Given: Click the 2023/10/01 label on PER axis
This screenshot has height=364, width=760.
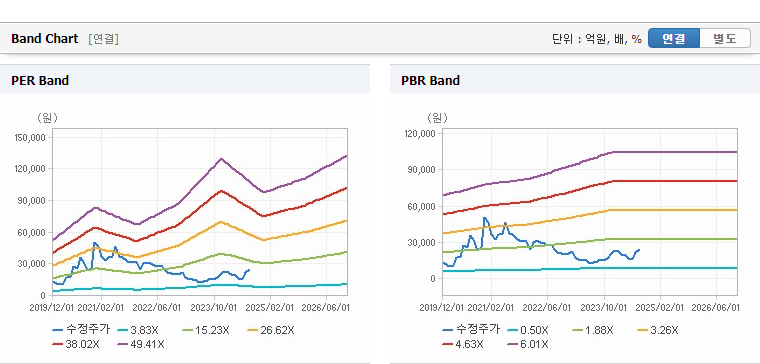Looking at the screenshot, I should (213, 308).
